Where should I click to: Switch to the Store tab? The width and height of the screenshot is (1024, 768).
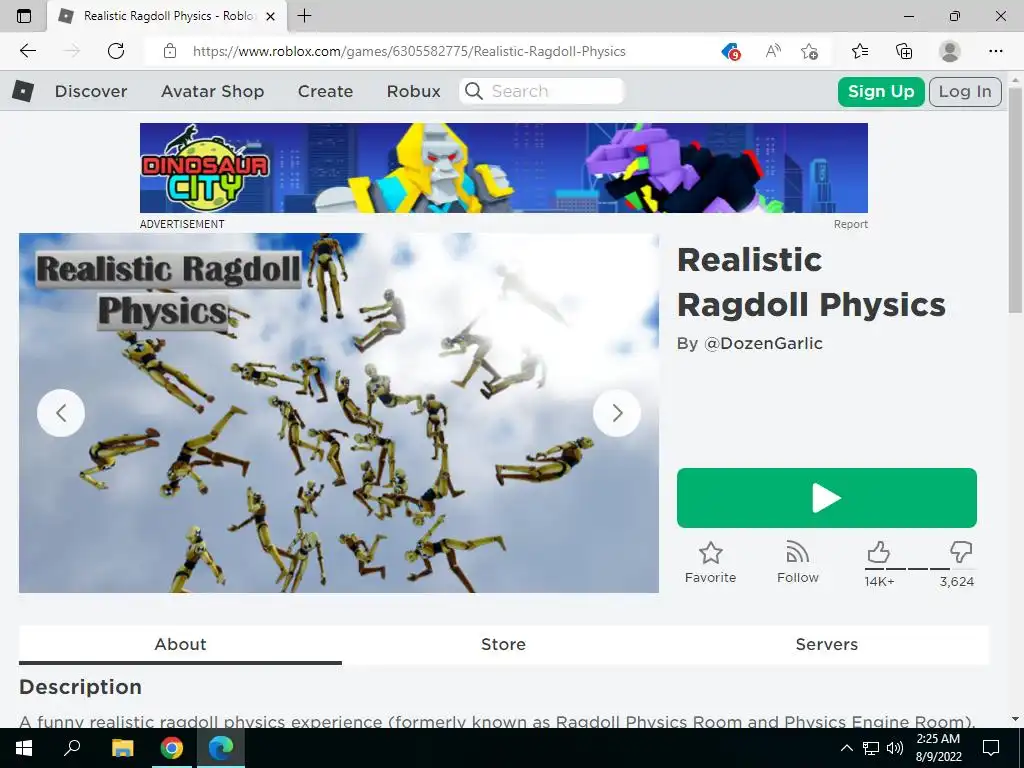[503, 645]
